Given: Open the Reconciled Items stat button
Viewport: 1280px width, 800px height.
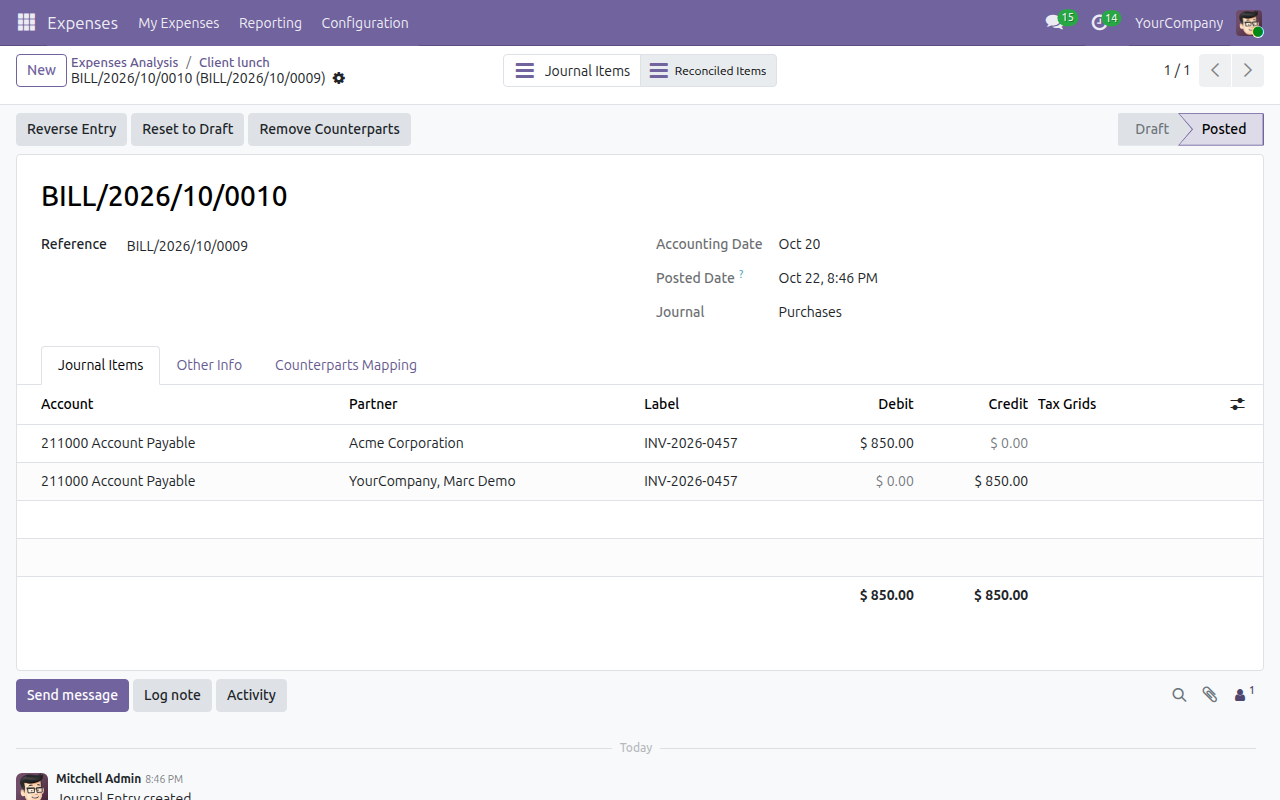Looking at the screenshot, I should coord(708,71).
